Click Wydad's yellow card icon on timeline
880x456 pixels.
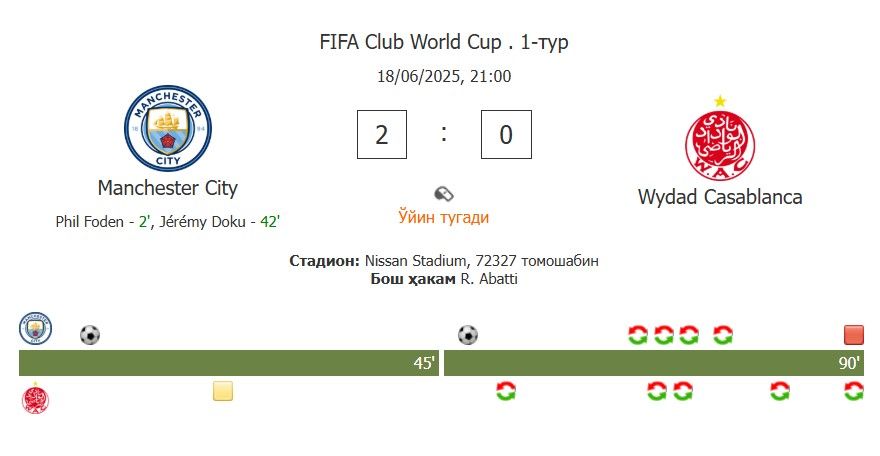(x=223, y=391)
